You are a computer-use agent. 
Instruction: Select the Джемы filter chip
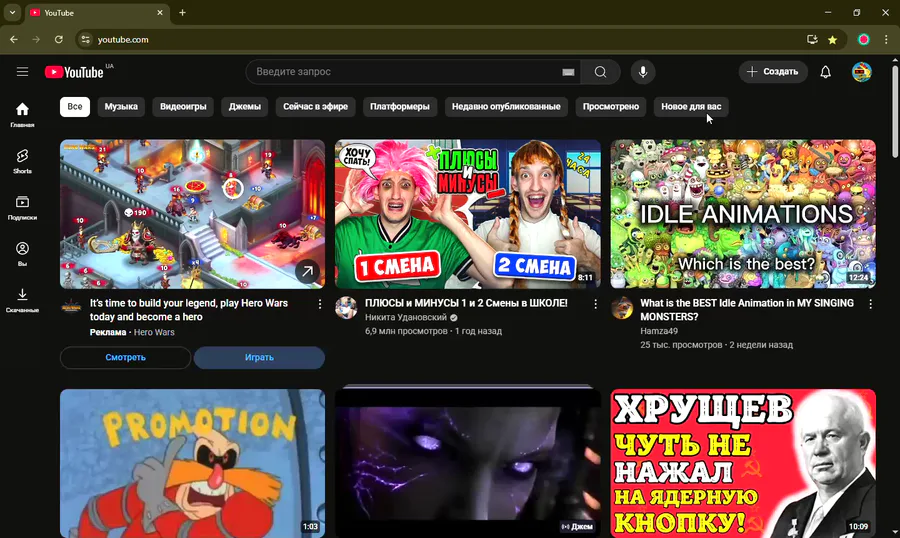245,106
